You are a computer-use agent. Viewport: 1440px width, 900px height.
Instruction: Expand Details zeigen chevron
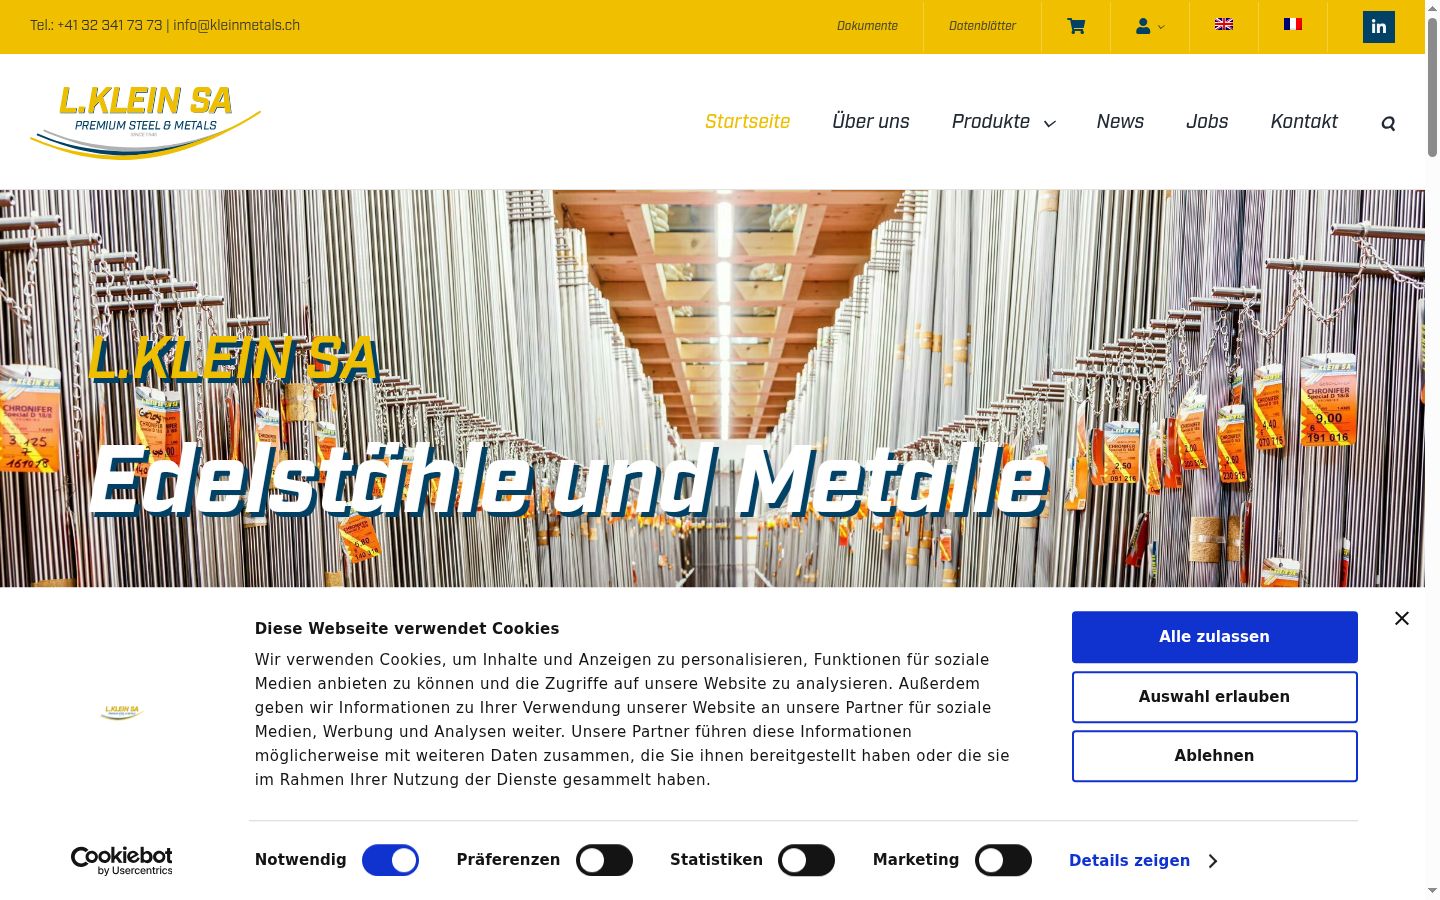pos(1212,861)
